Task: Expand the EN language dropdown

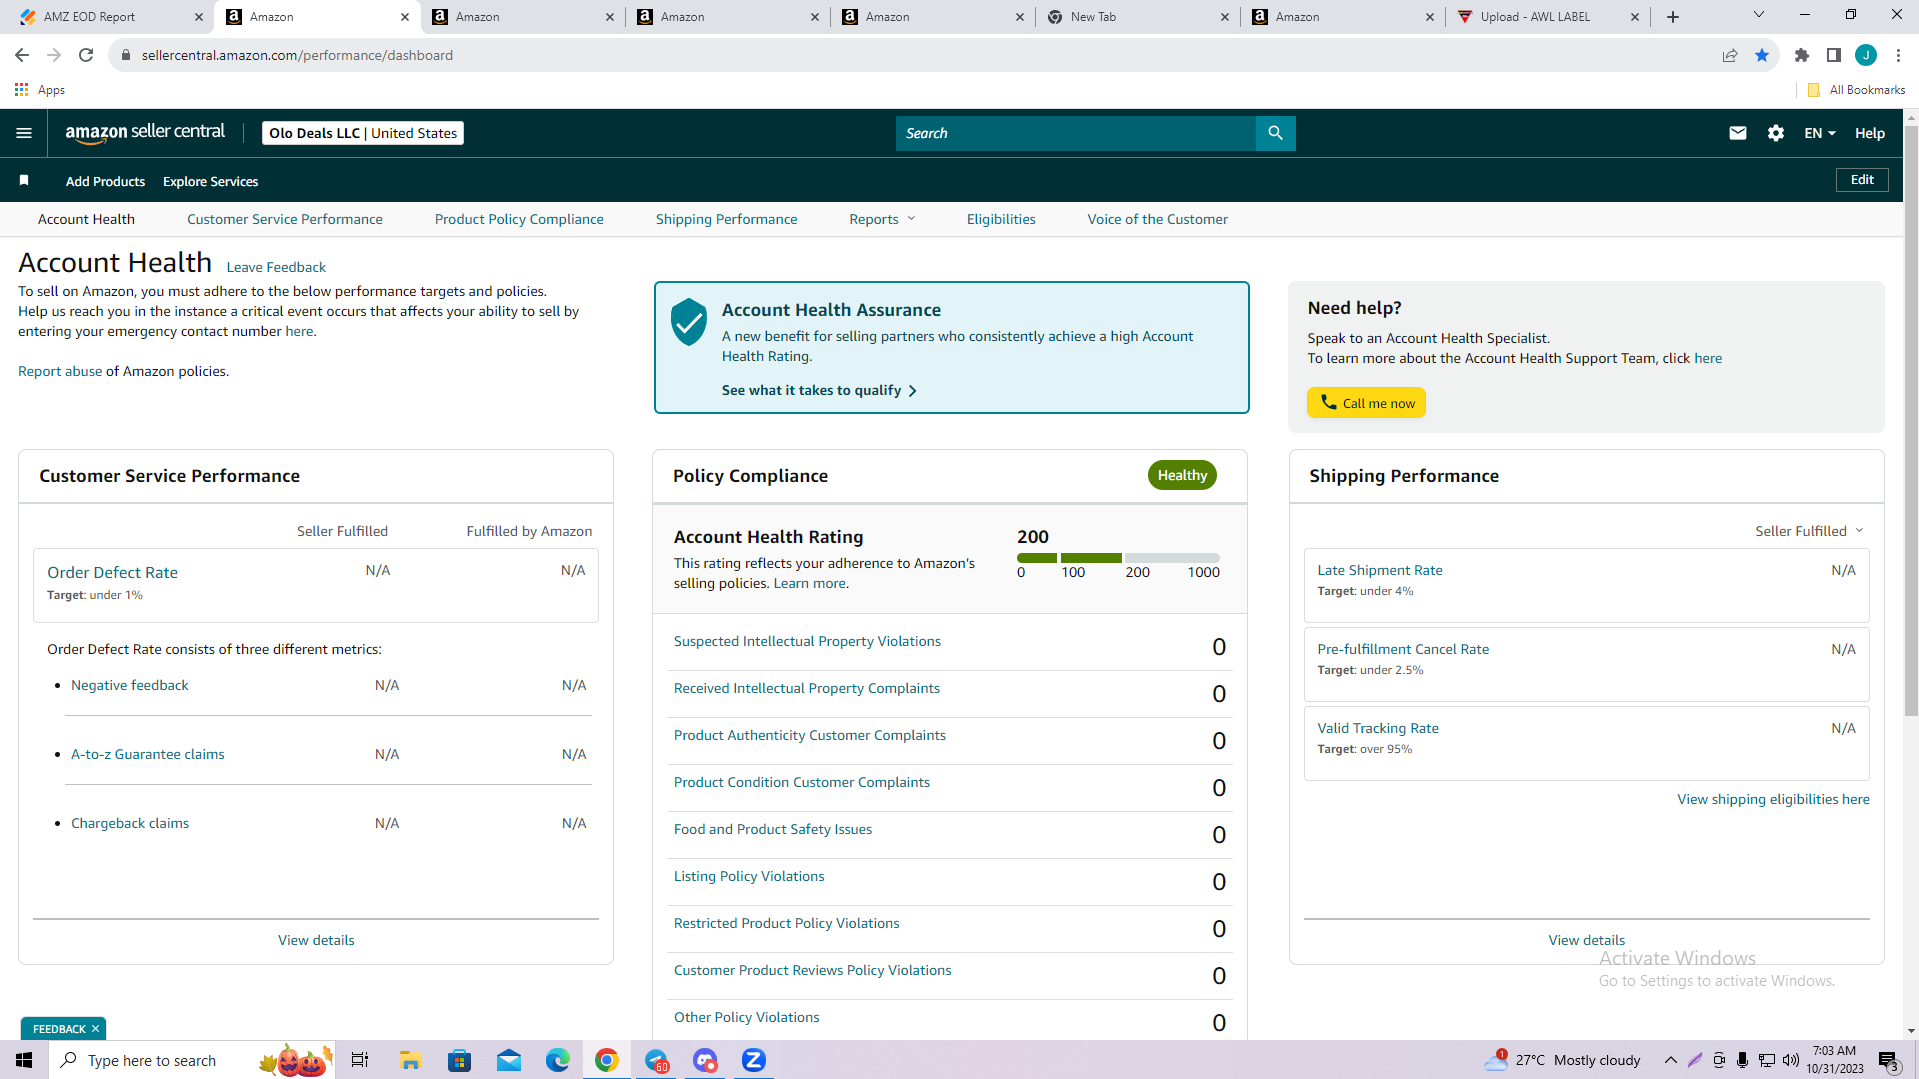Action: coord(1820,133)
